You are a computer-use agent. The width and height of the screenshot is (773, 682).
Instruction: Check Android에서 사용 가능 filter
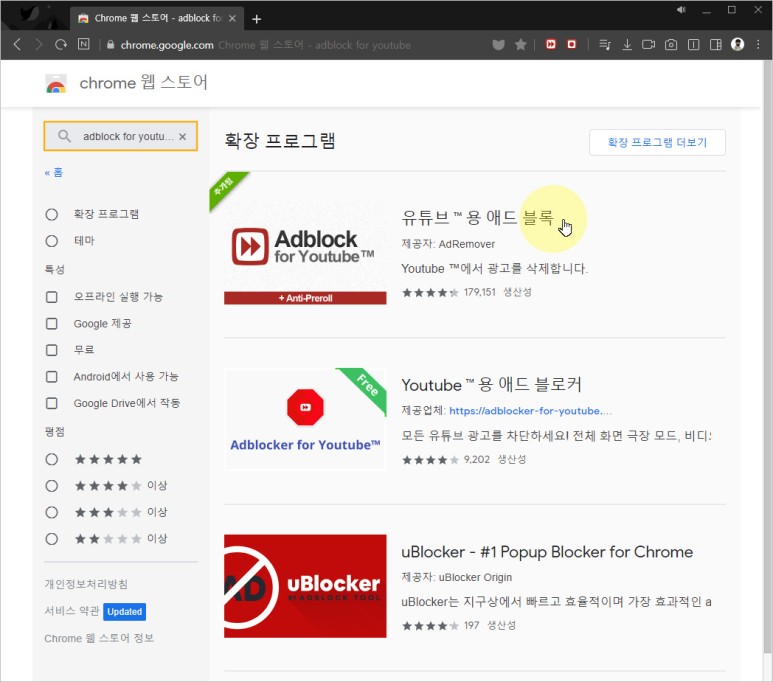tap(52, 377)
